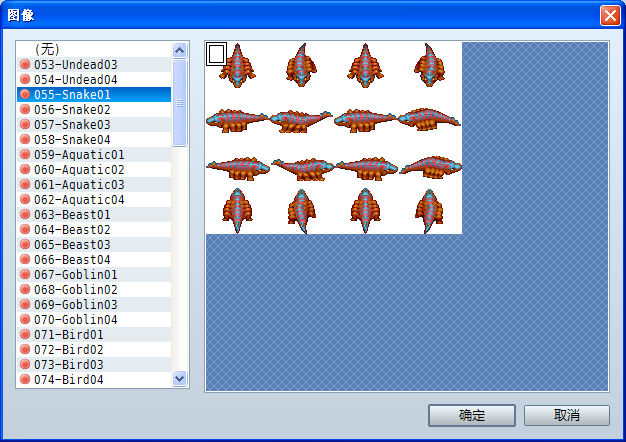This screenshot has width=626, height=442.
Task: Click the red icon beside 059-Aquatic01
Action: tap(25, 154)
